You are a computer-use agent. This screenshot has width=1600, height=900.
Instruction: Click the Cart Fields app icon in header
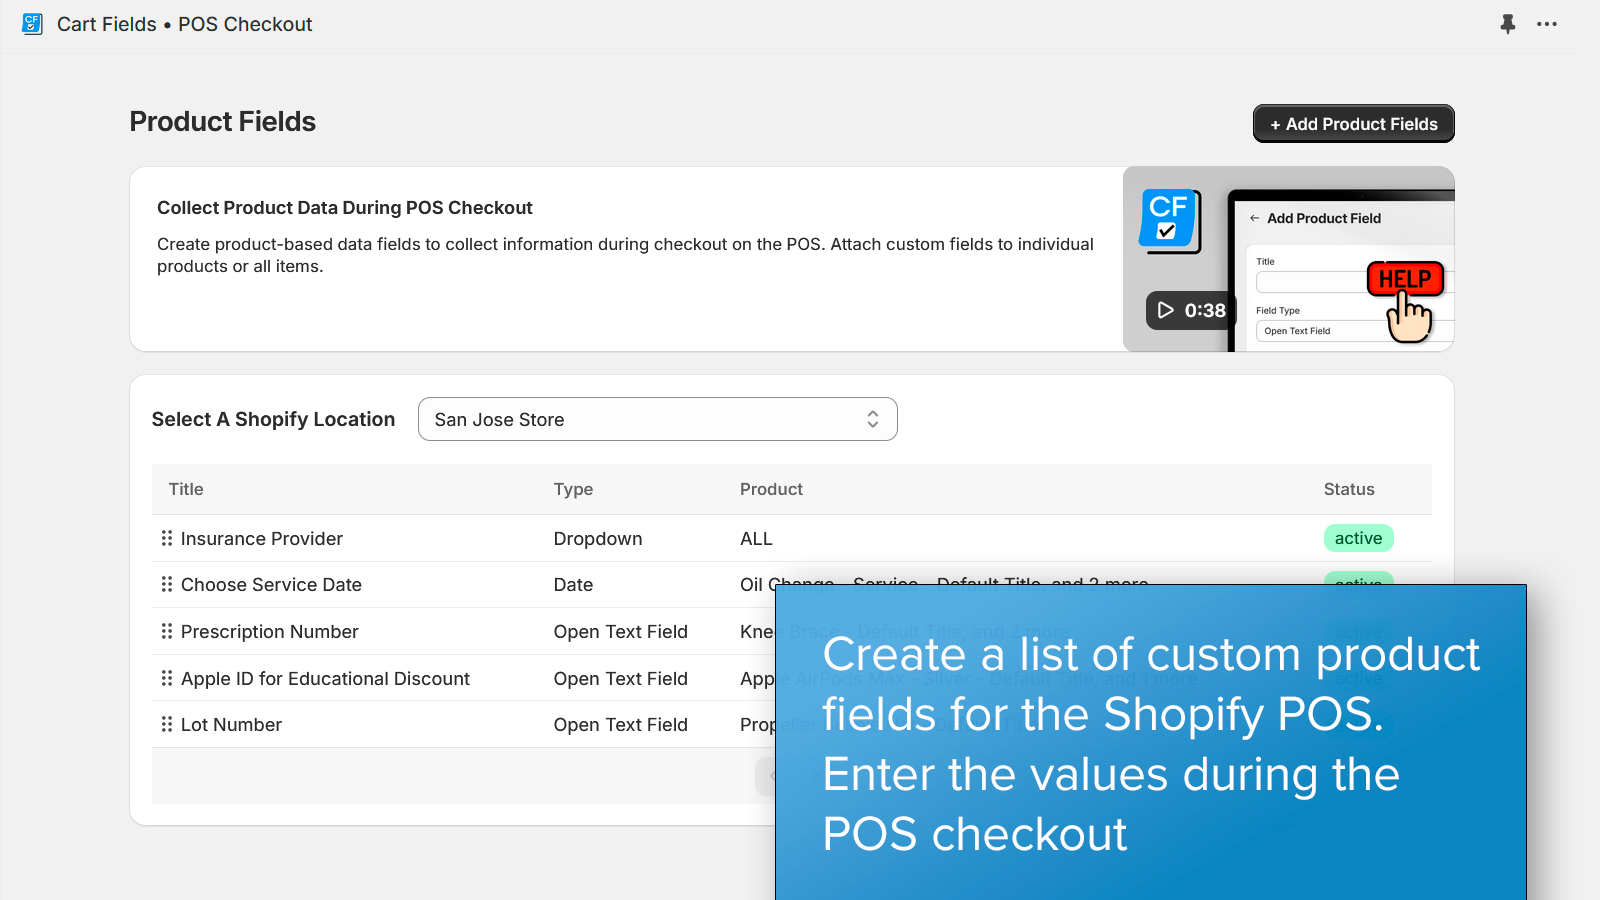coord(32,24)
